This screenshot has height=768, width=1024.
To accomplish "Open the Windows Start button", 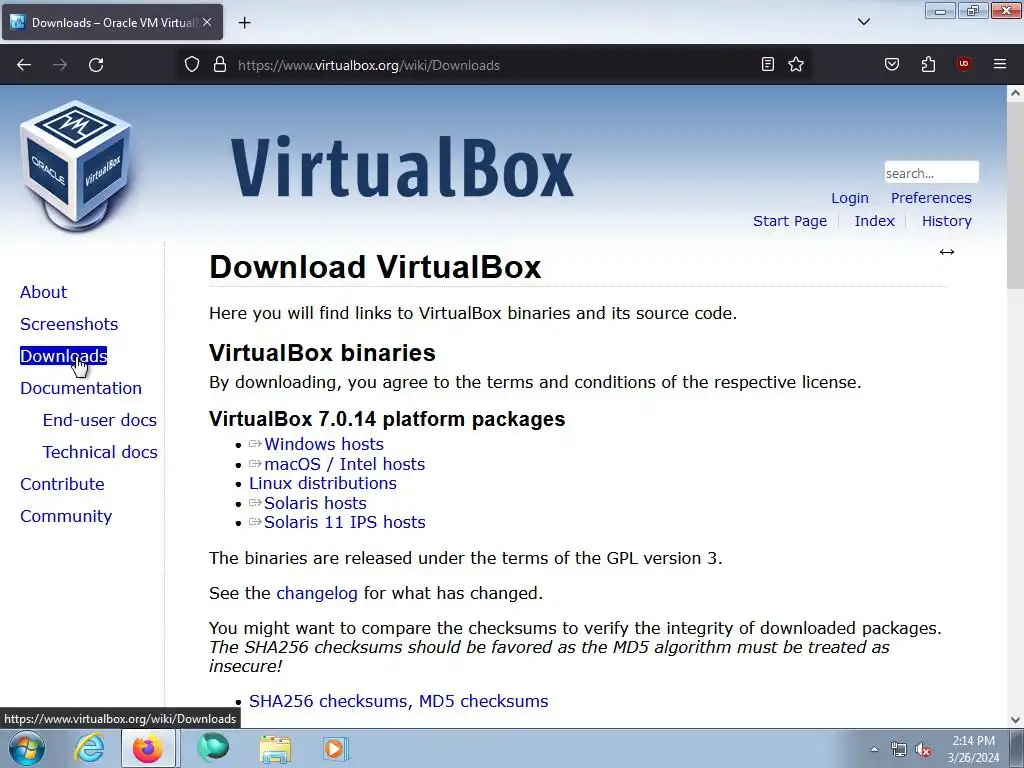I will pyautogui.click(x=26, y=749).
